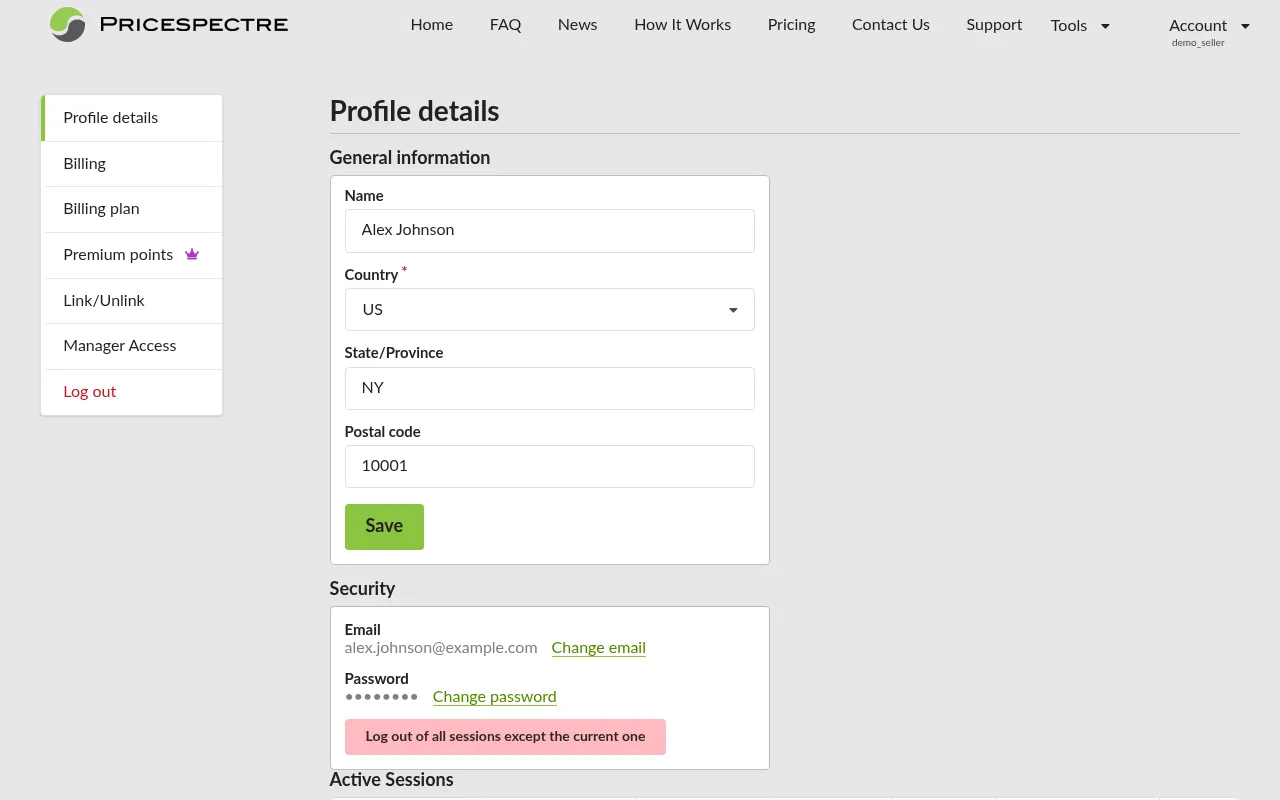
Task: Click the Postal code field
Action: [x=549, y=466]
